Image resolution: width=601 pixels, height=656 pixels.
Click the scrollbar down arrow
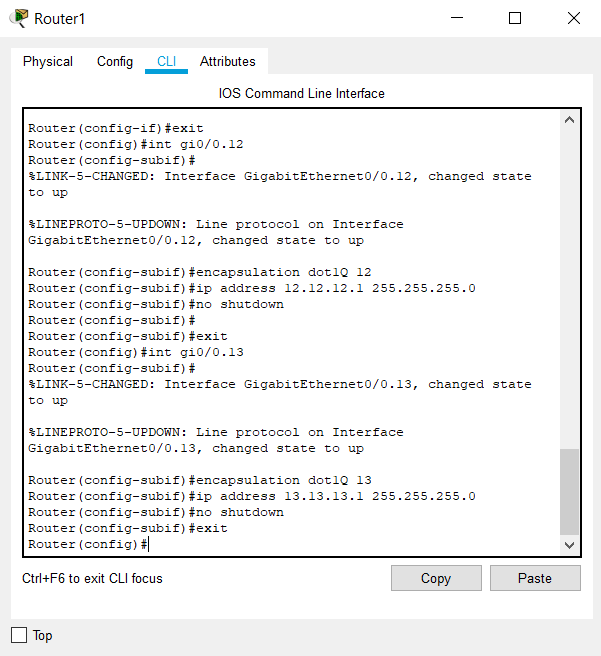[569, 545]
